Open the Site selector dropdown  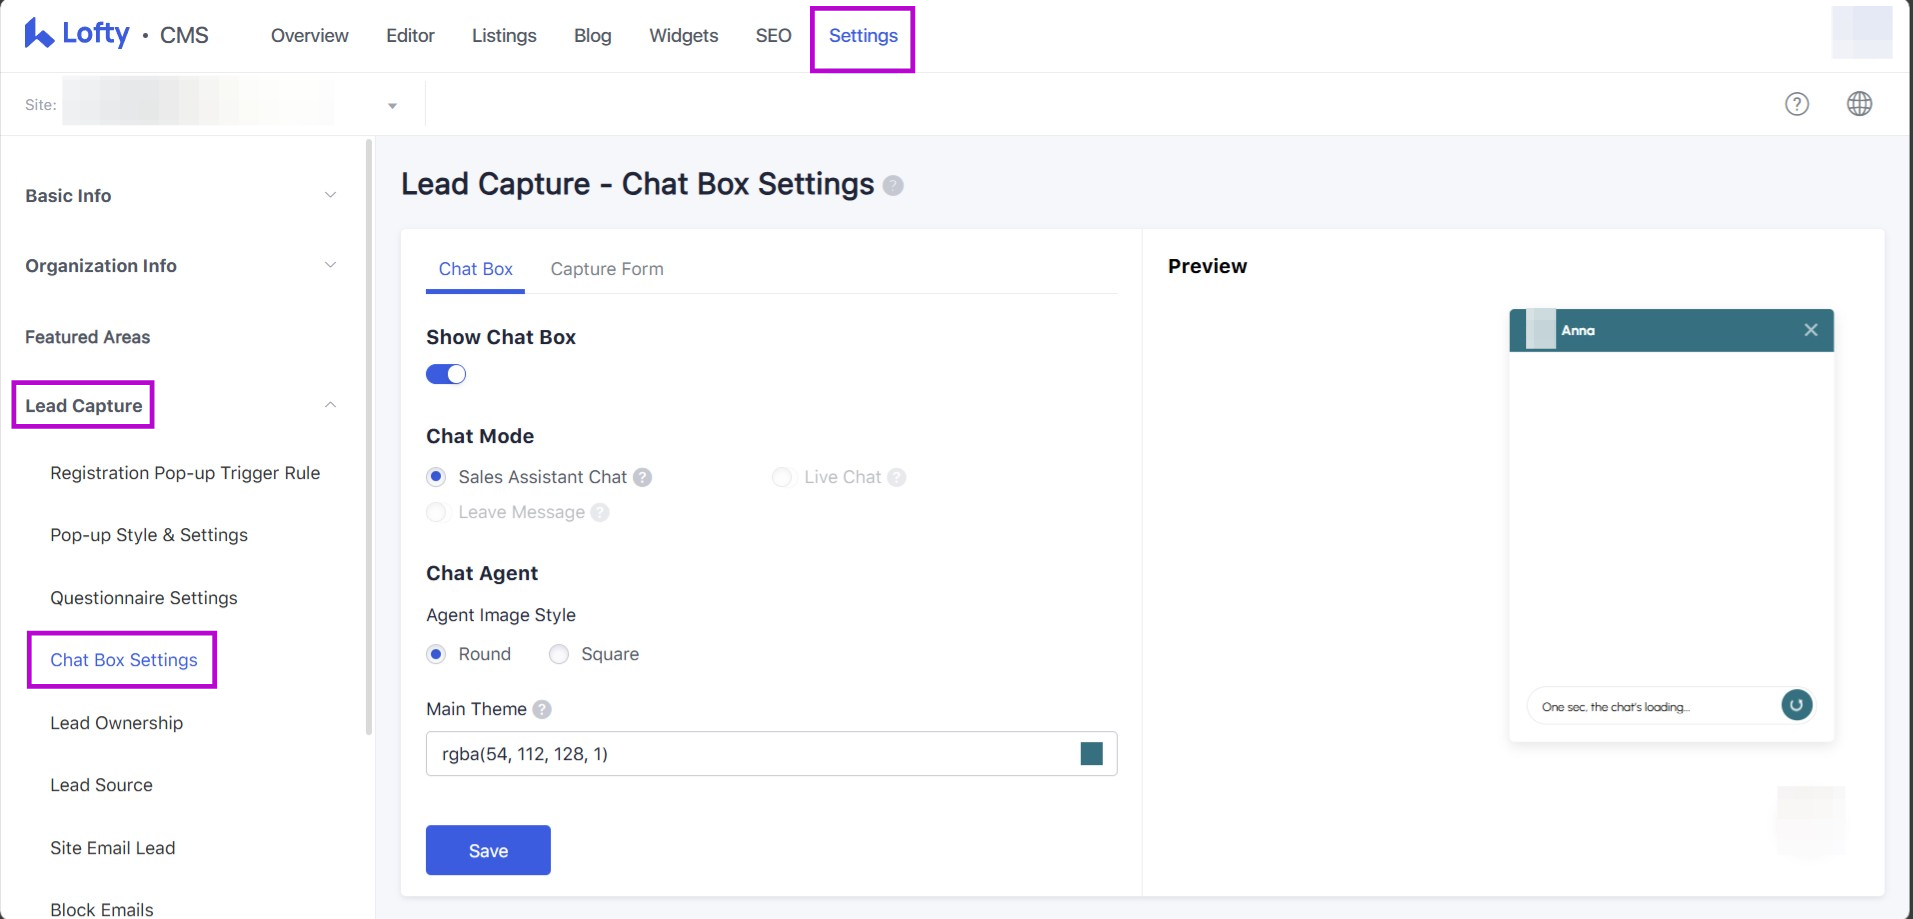click(x=392, y=105)
